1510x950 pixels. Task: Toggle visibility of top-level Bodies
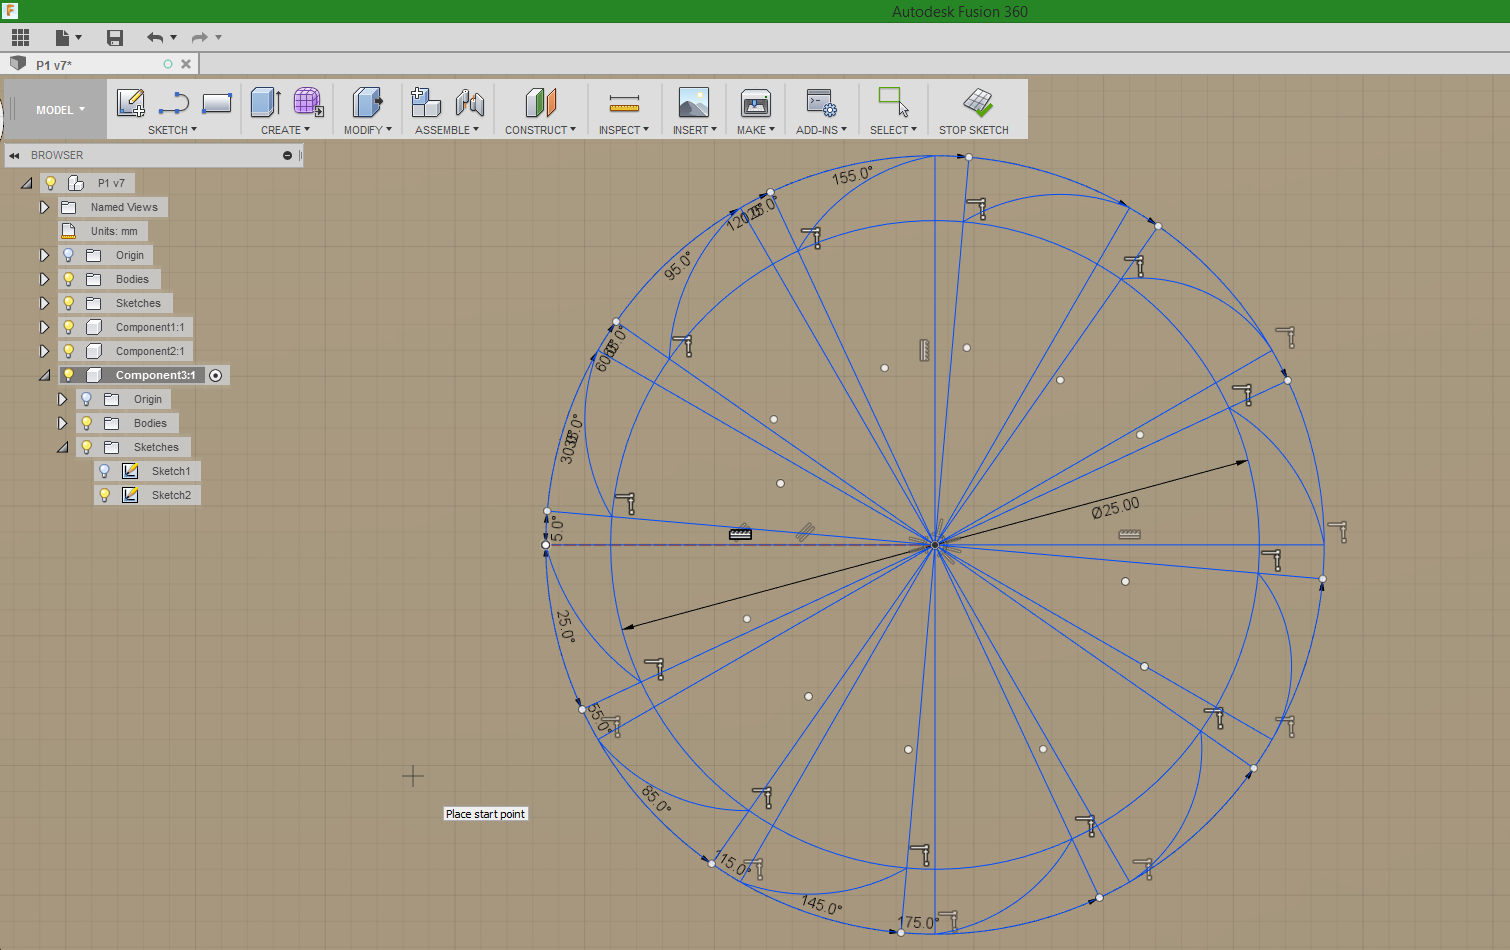point(69,279)
